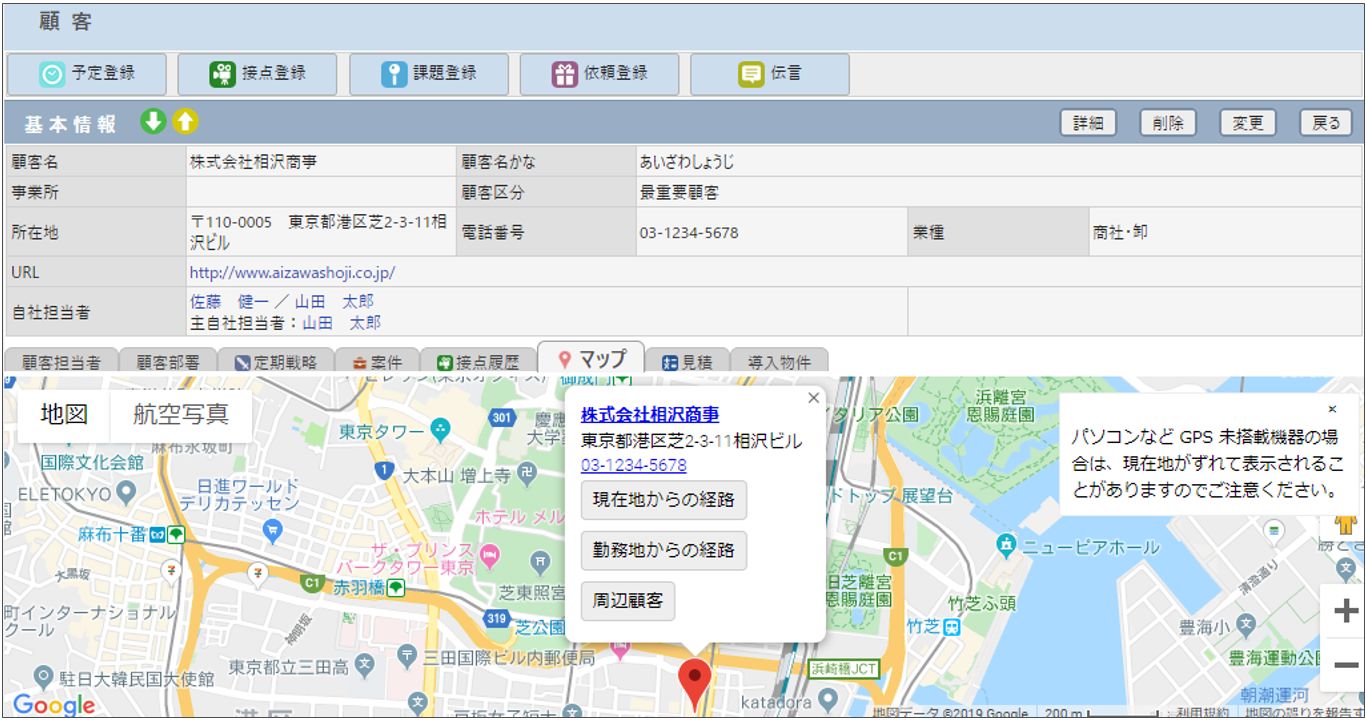Select the 地図 map view

[x=64, y=415]
